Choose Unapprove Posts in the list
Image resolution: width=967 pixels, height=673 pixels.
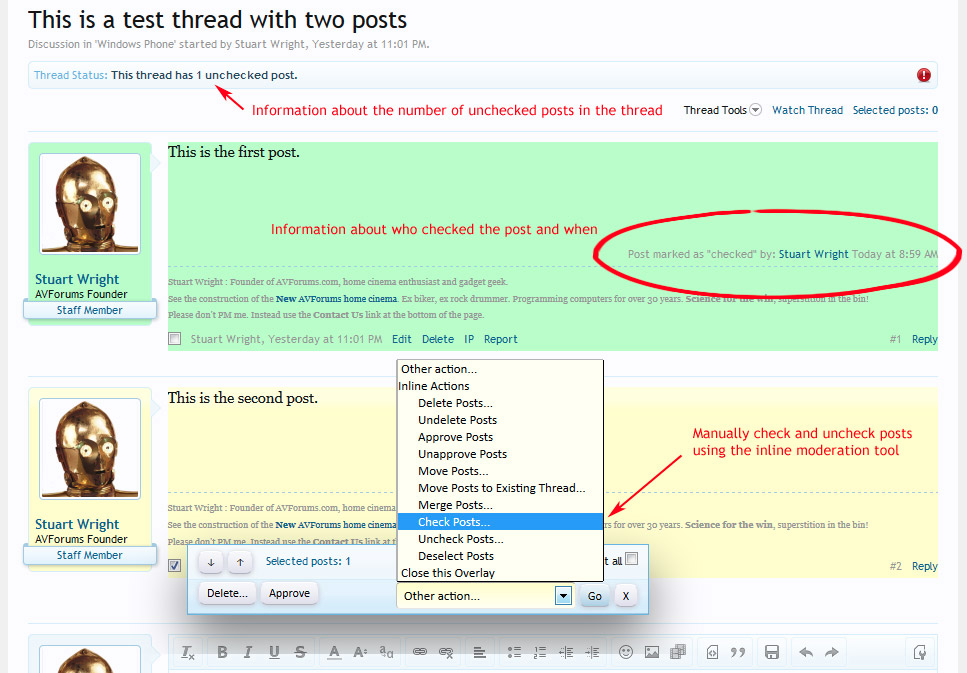click(x=500, y=454)
